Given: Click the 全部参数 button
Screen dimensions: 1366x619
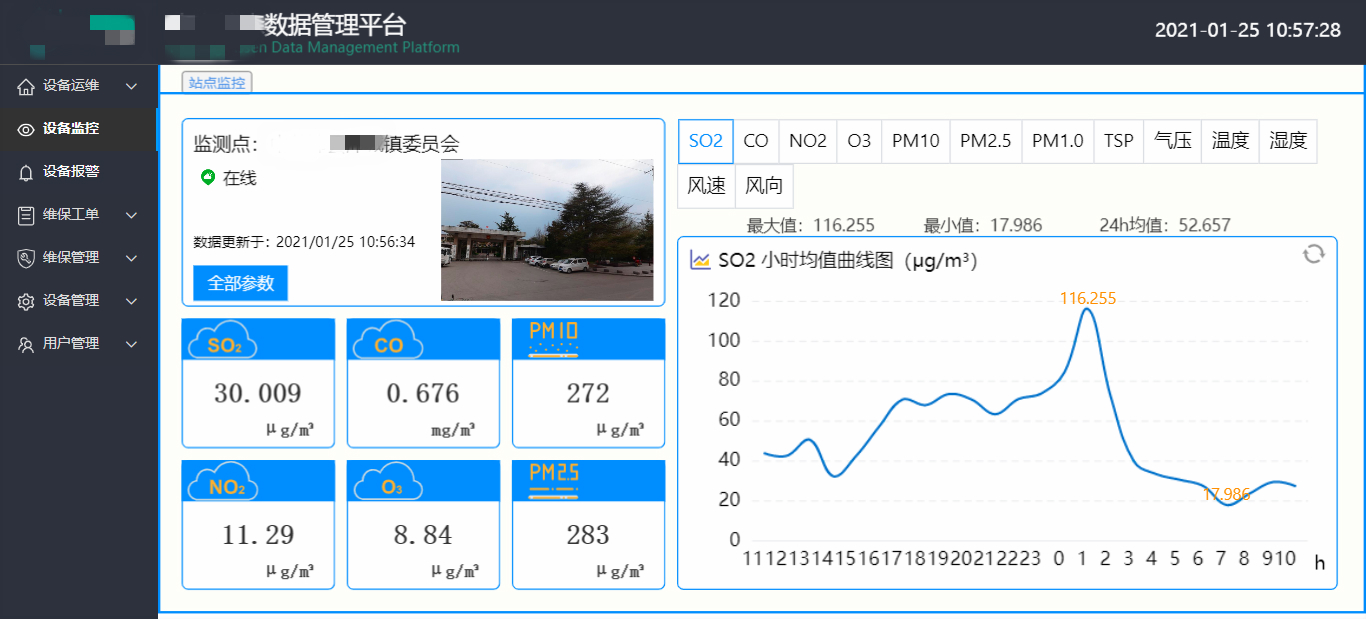Looking at the screenshot, I should coord(239,283).
